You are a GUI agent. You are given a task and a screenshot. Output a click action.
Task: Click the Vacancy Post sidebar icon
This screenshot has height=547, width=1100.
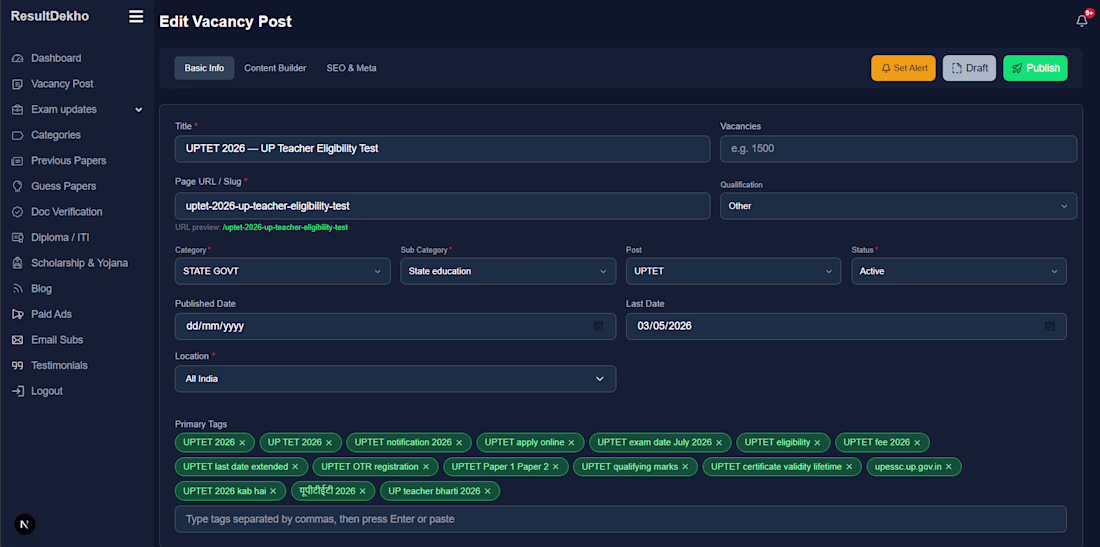pyautogui.click(x=18, y=84)
